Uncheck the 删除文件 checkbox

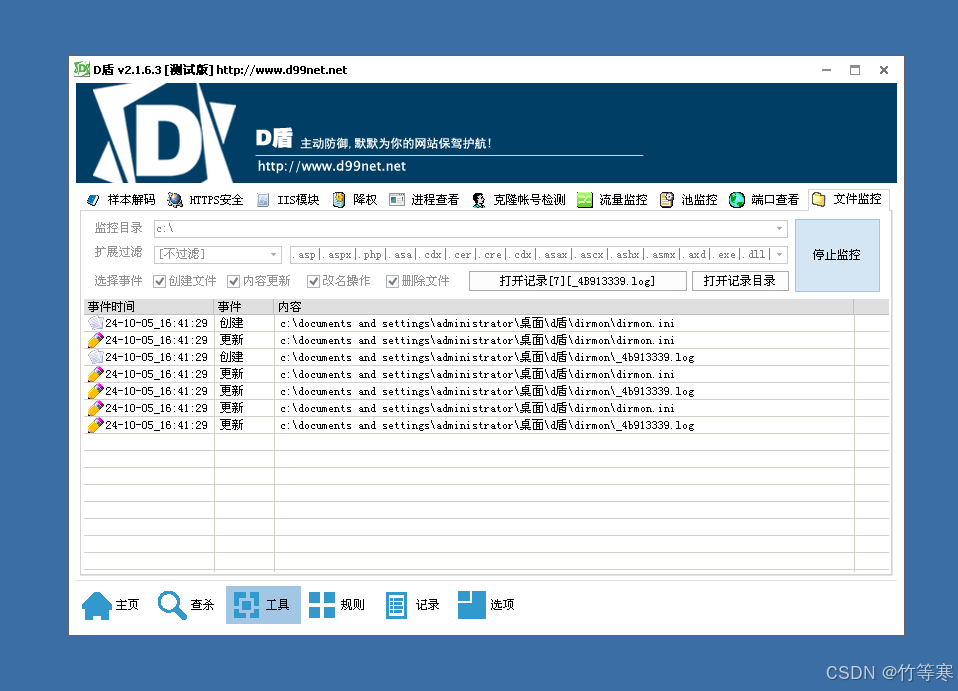(x=393, y=281)
